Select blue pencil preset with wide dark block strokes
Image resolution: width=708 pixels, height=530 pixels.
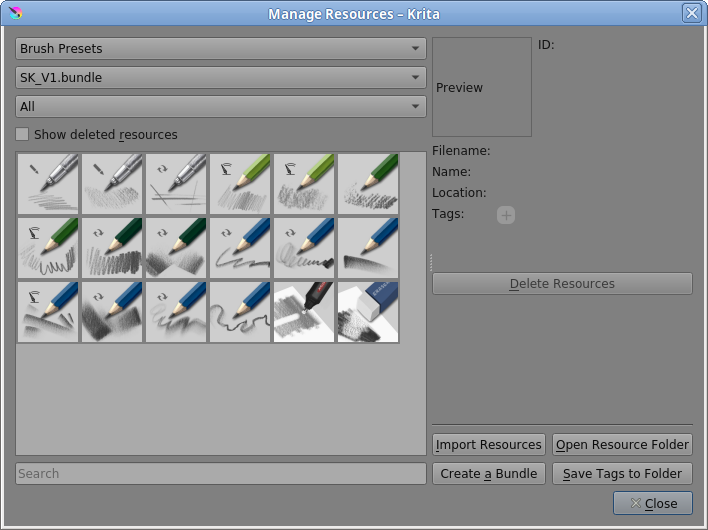coord(112,312)
